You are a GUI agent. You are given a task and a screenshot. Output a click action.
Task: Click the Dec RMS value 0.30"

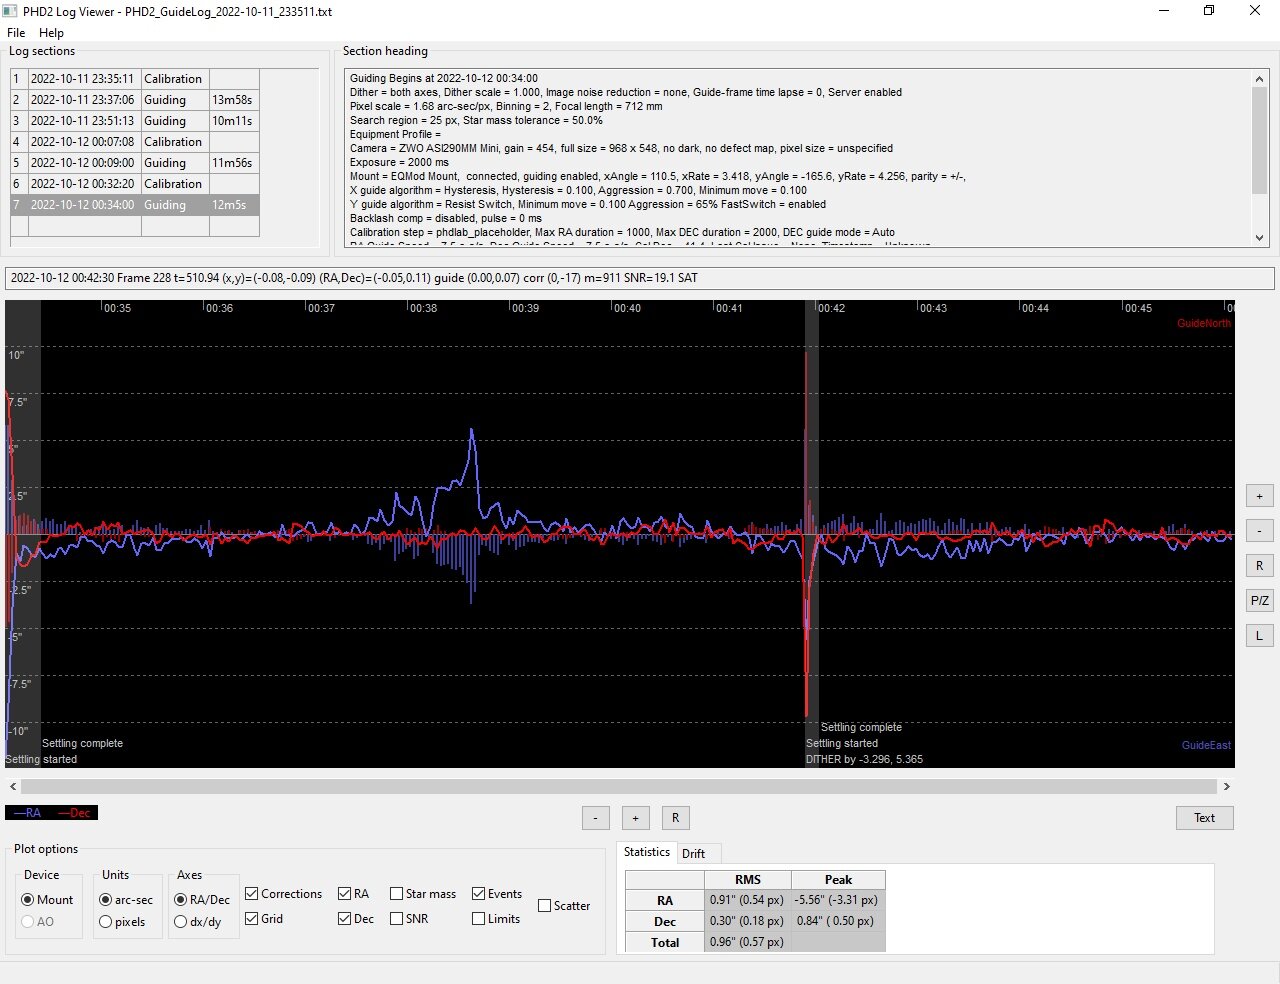click(x=748, y=921)
